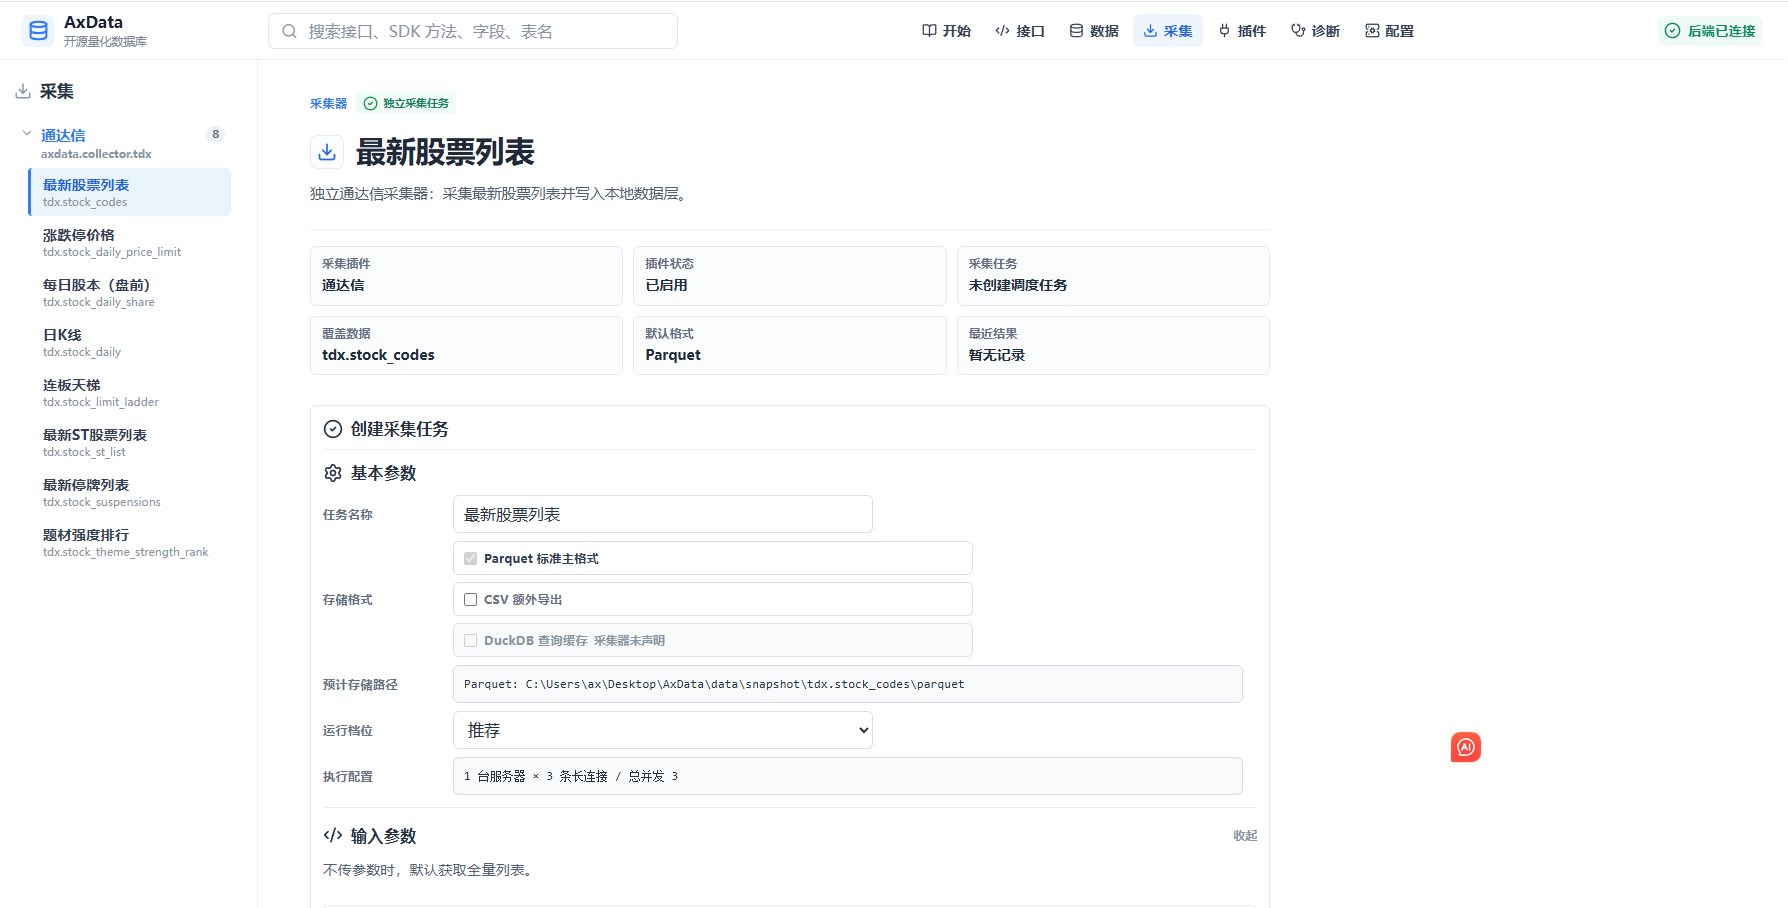Image resolution: width=1788 pixels, height=908 pixels.
Task: Enable the CSV 额外导出 checkbox
Action: (x=470, y=599)
